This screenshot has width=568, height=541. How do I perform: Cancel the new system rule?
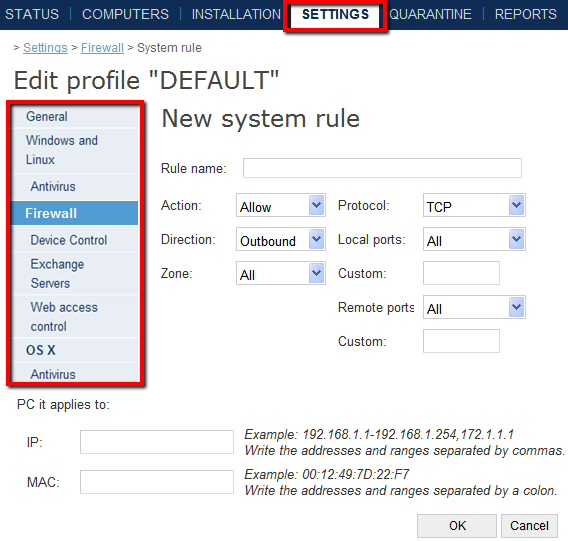(x=529, y=526)
